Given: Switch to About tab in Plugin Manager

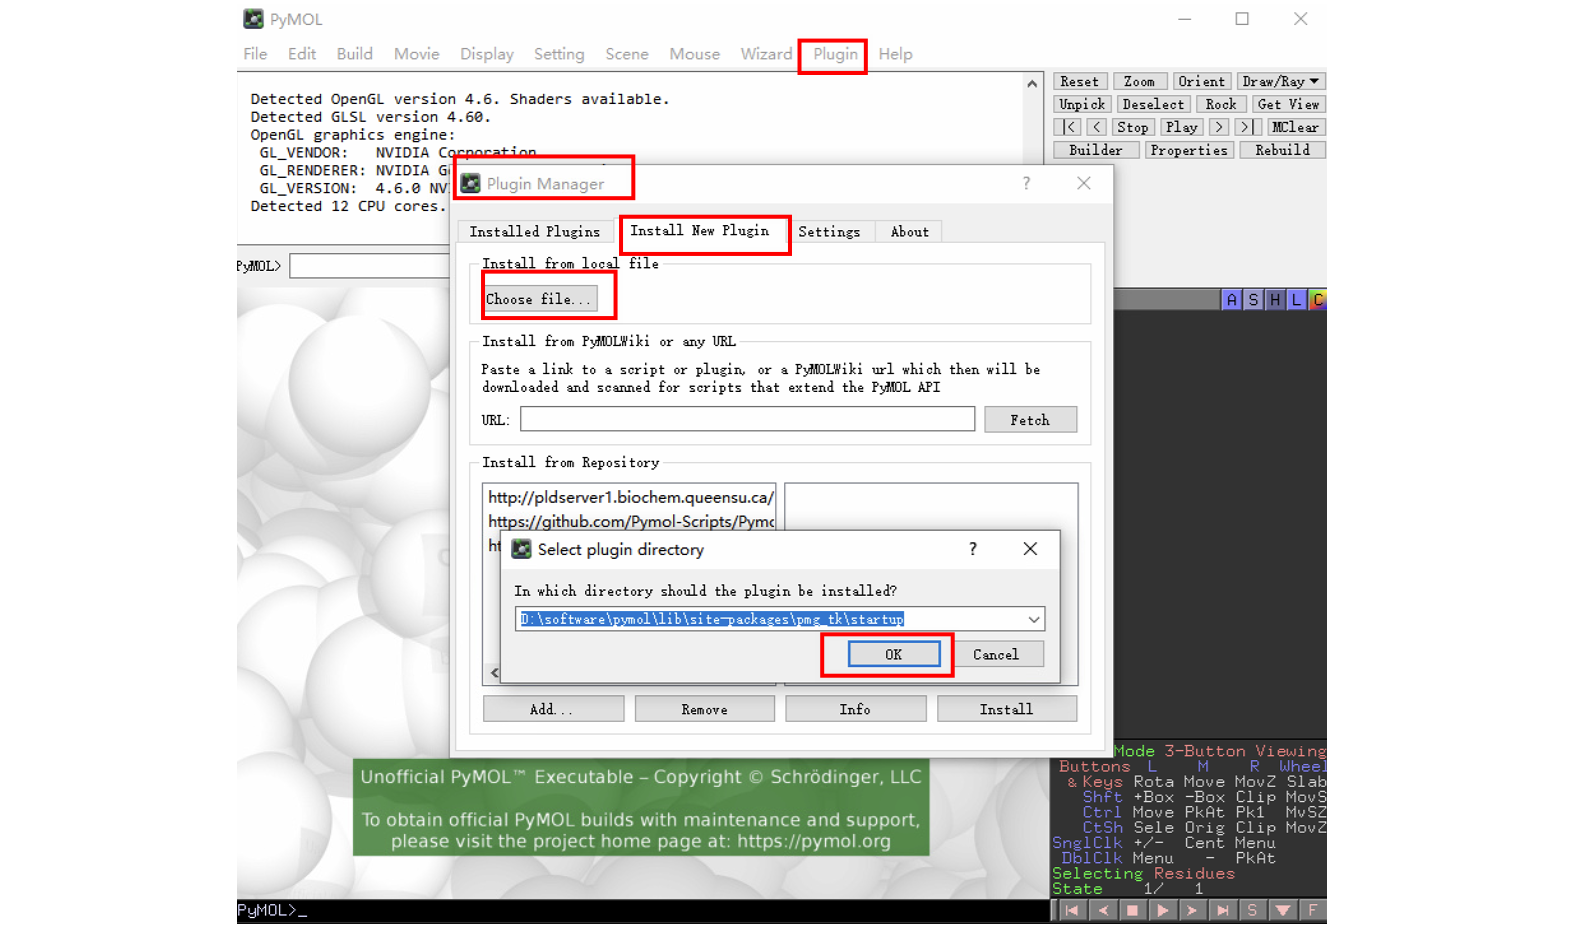Looking at the screenshot, I should 910,231.
